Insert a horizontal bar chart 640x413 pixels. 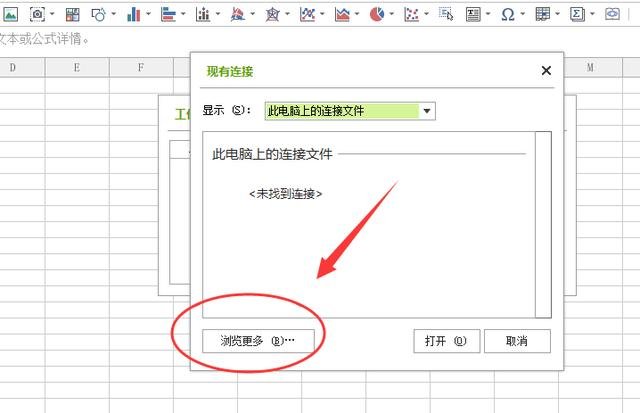pos(168,15)
